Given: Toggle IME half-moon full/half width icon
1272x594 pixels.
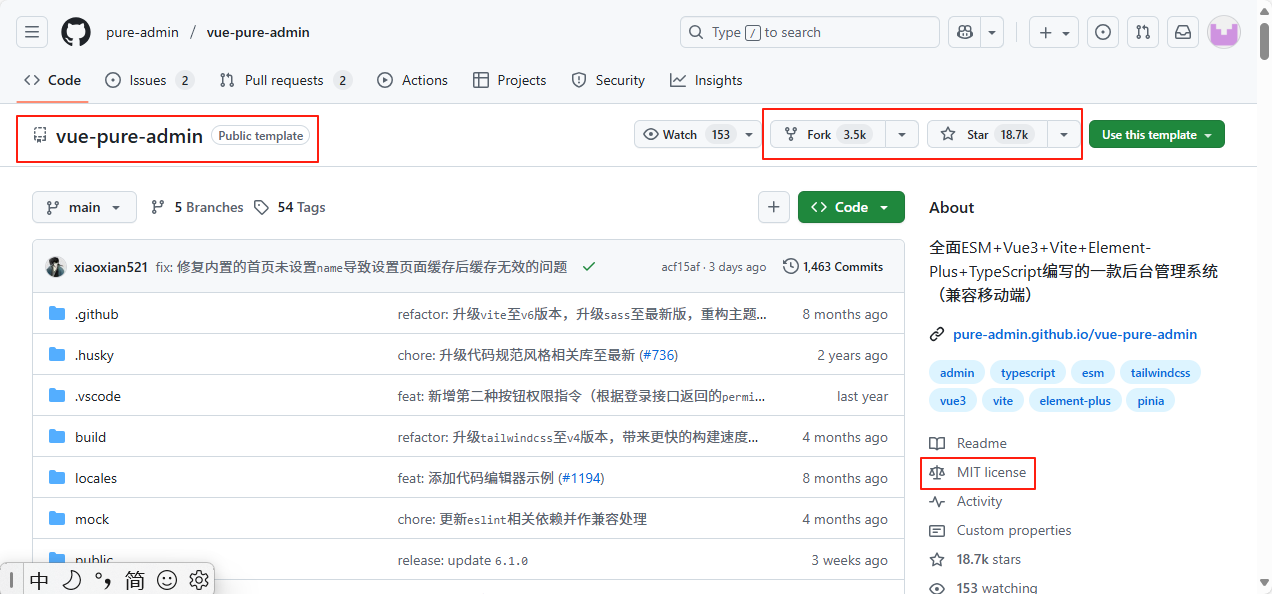Looking at the screenshot, I should (71, 579).
